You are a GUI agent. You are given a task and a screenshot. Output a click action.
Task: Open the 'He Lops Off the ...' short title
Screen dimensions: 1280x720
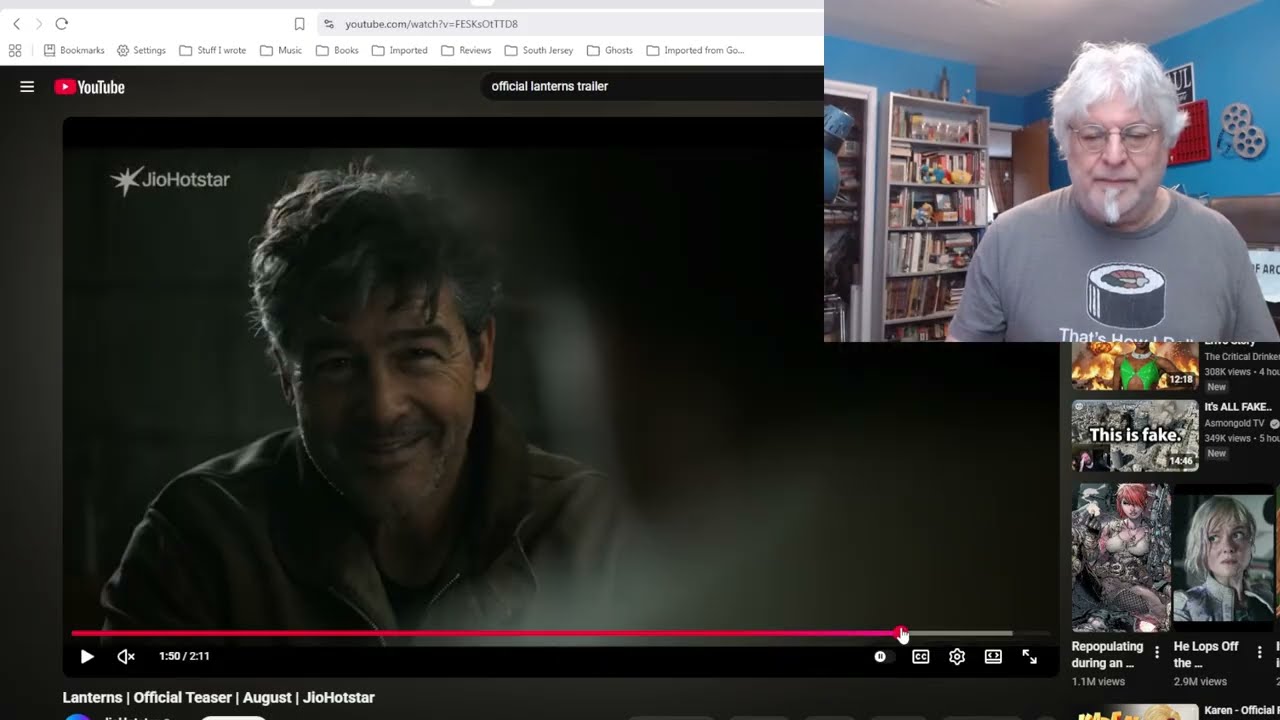click(1206, 655)
